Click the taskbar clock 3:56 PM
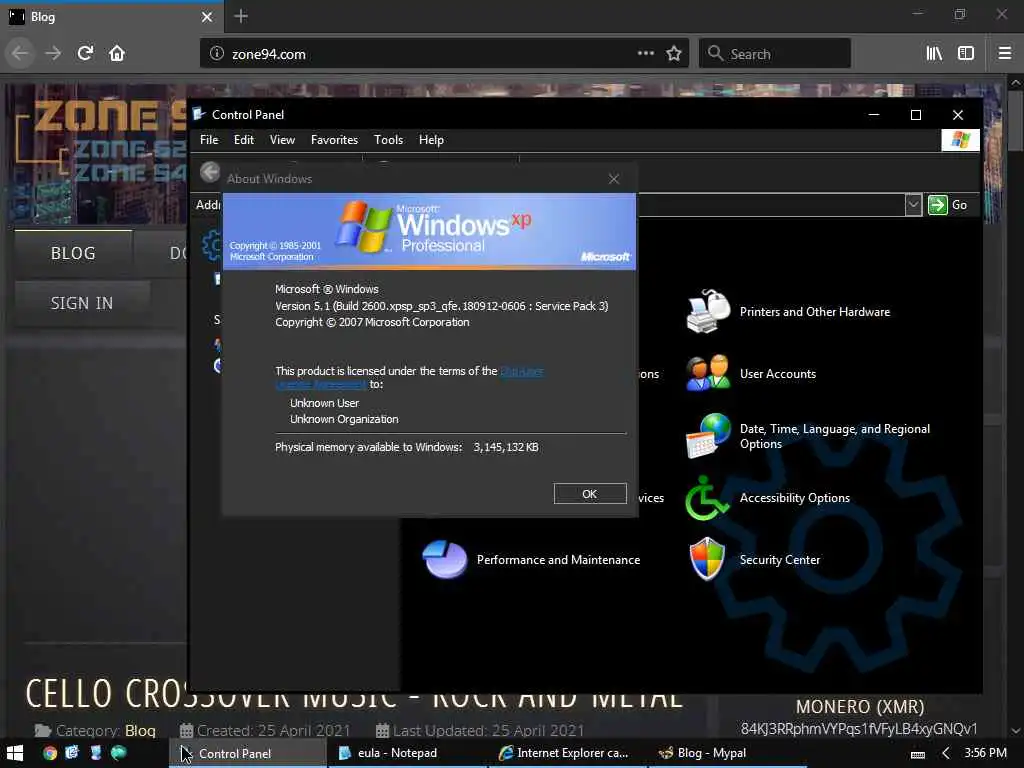The width and height of the screenshot is (1024, 768). click(985, 753)
